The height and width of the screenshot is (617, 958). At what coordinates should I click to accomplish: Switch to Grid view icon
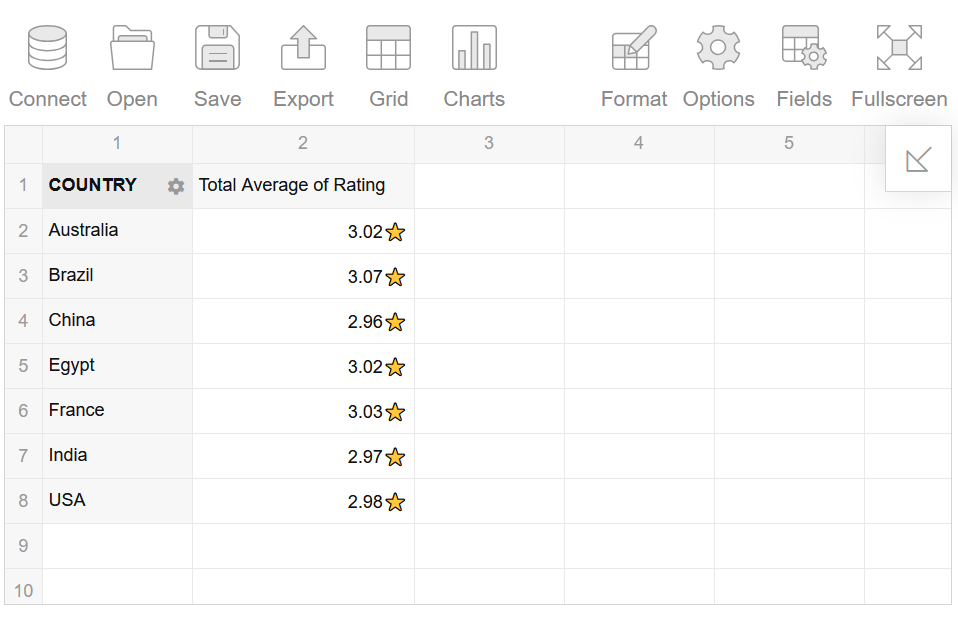coord(388,47)
